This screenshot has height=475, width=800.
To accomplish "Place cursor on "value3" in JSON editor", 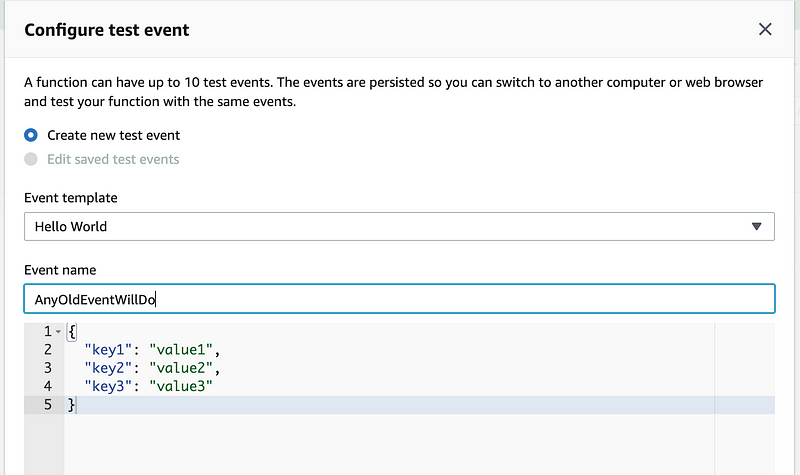I will [x=181, y=386].
